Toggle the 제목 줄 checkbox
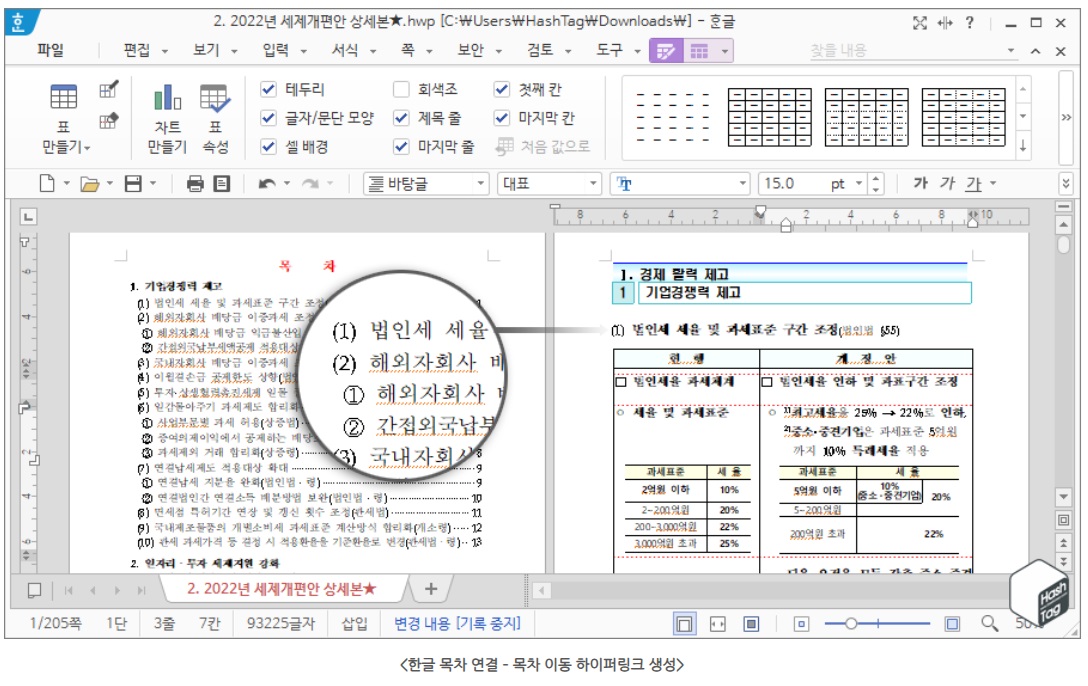 401,118
